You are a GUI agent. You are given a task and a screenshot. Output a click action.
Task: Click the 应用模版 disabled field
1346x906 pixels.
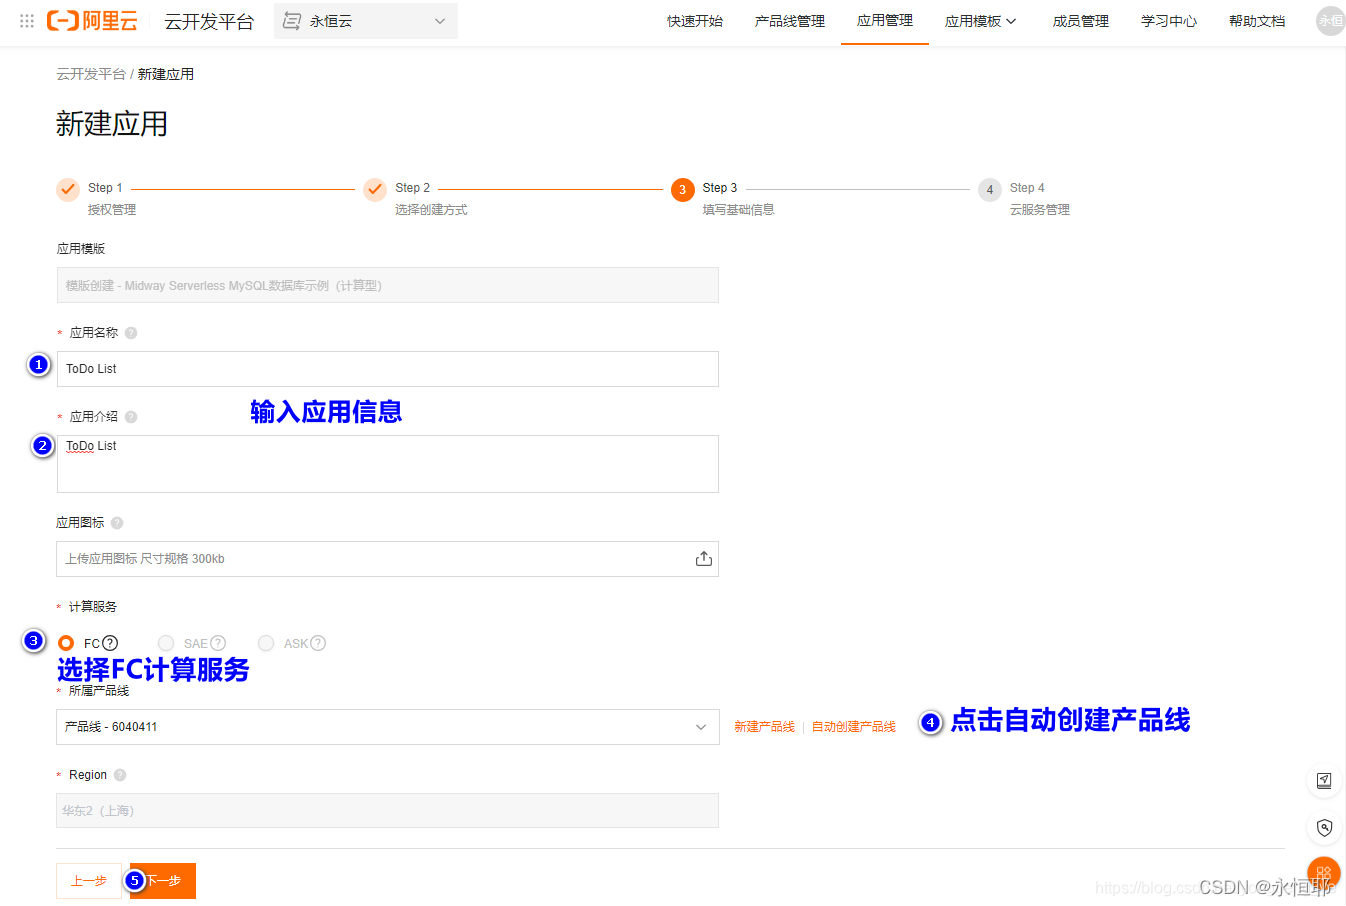tap(387, 285)
